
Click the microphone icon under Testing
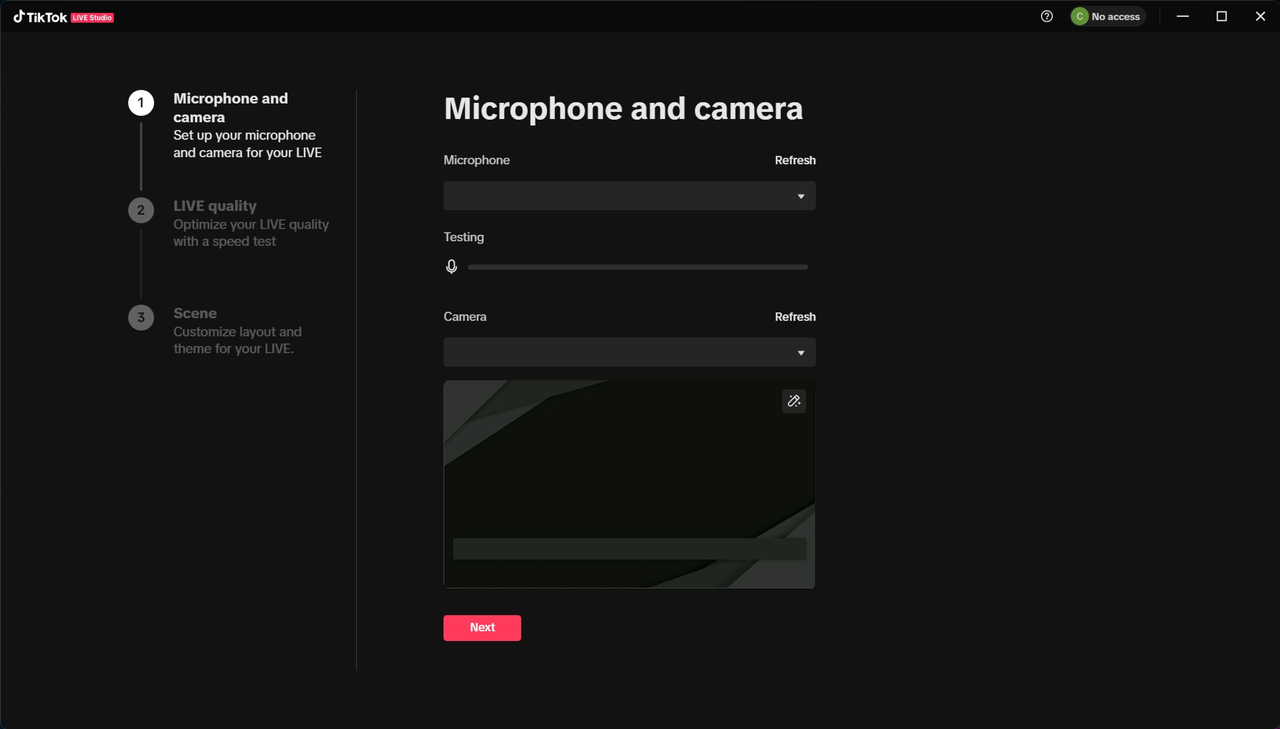pyautogui.click(x=452, y=267)
